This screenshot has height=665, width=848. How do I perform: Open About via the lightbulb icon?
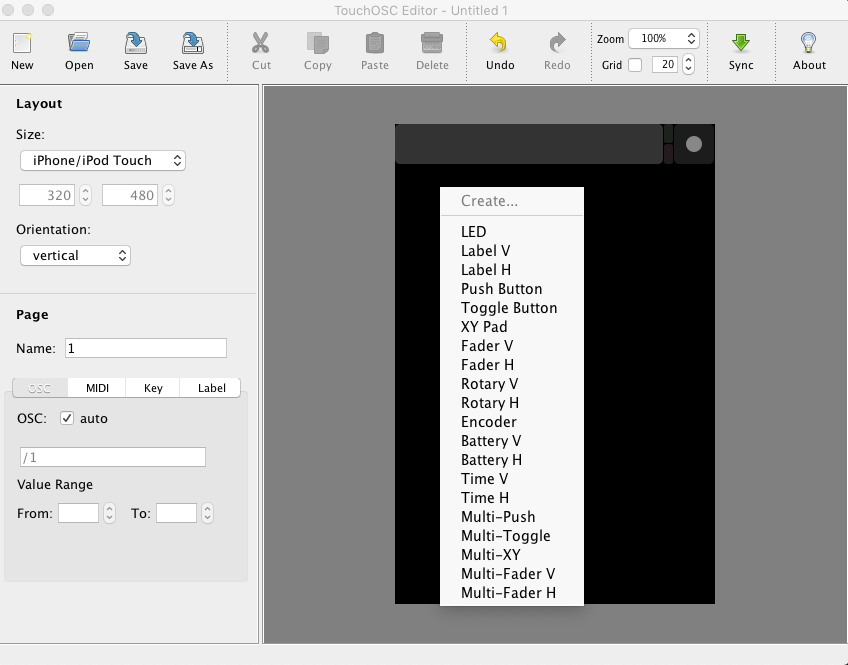pyautogui.click(x=809, y=43)
